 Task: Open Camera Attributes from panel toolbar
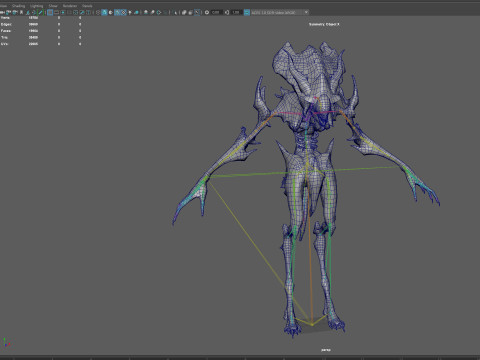point(15,12)
